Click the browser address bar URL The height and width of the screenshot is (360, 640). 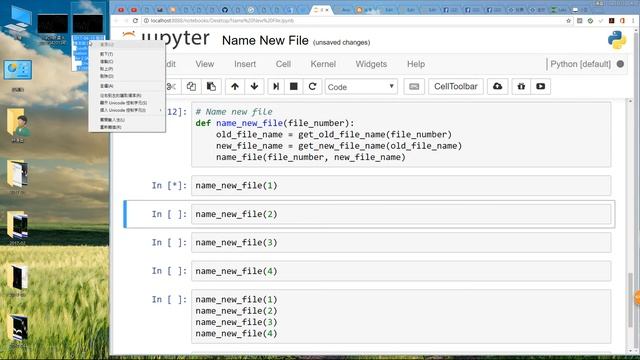tap(222, 20)
